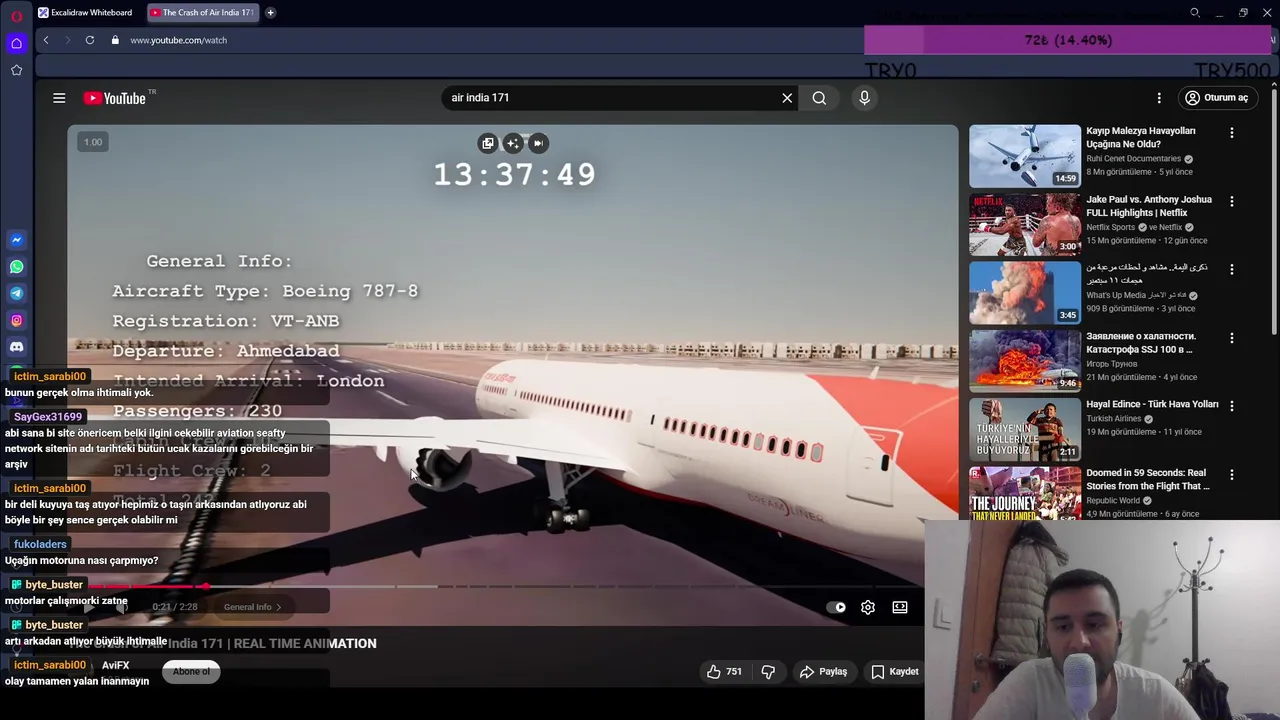Open a new browser tab

point(270,13)
